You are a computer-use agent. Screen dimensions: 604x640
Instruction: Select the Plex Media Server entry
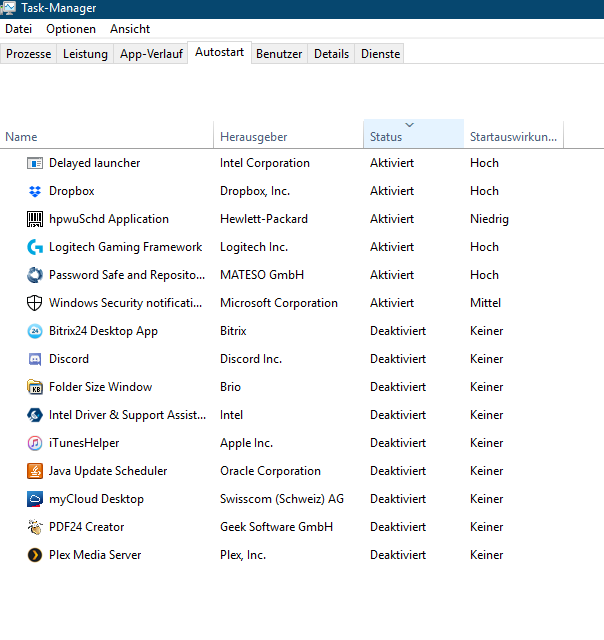(x=95, y=555)
